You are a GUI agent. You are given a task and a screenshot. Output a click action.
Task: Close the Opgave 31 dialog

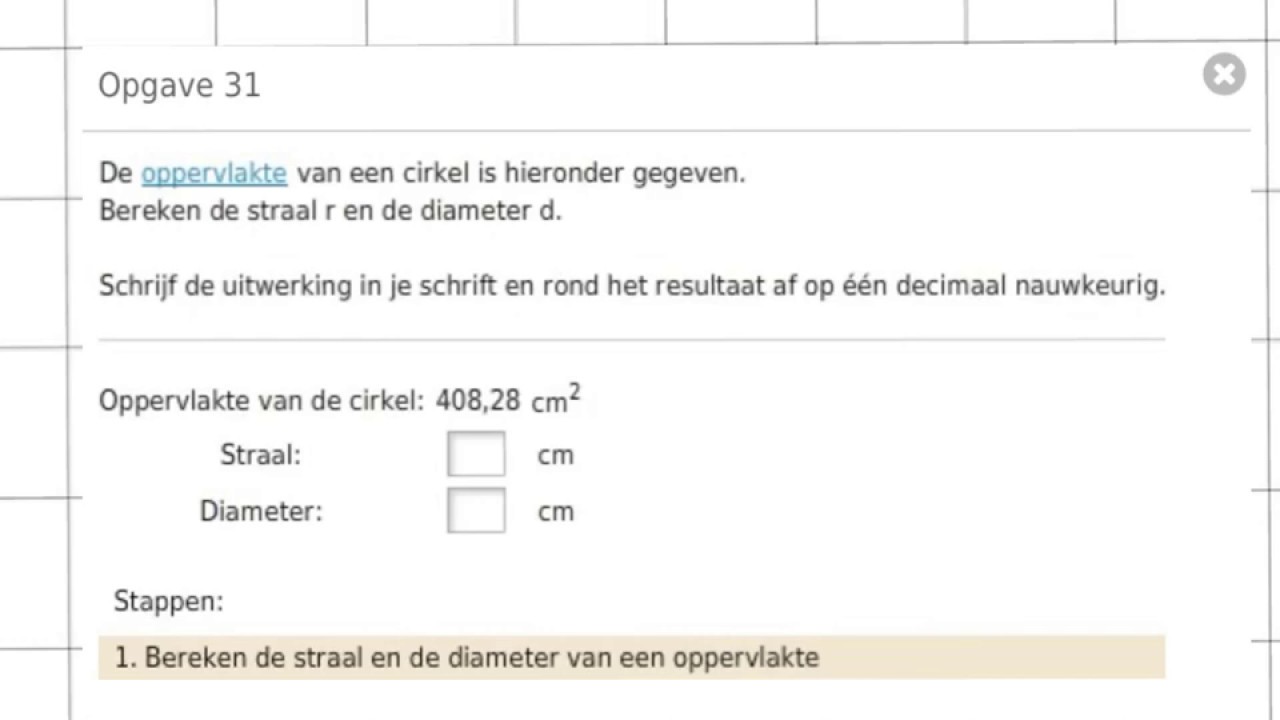coord(1224,75)
